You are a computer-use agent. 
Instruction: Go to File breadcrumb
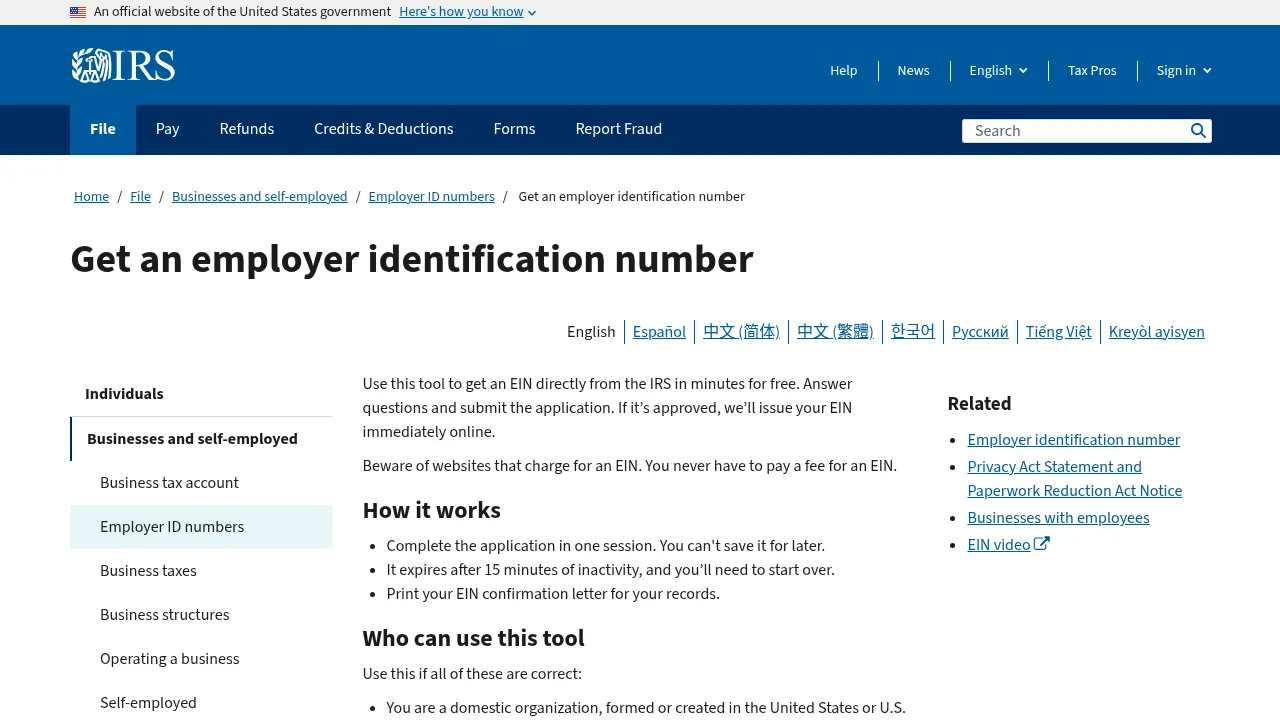(140, 197)
